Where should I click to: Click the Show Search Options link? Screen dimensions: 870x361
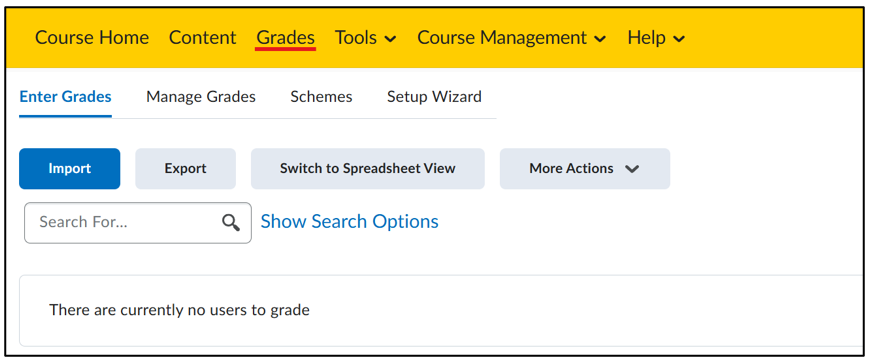point(350,222)
